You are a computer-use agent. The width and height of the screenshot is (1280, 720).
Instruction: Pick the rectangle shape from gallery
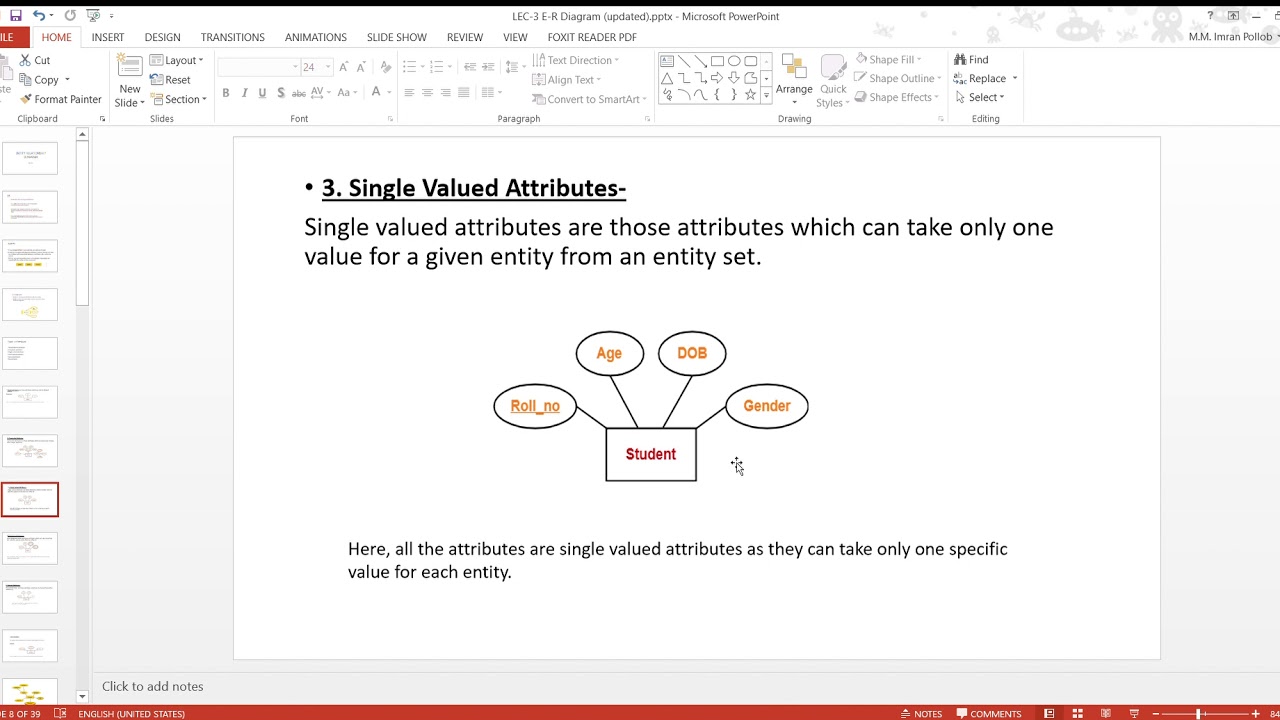pos(717,61)
